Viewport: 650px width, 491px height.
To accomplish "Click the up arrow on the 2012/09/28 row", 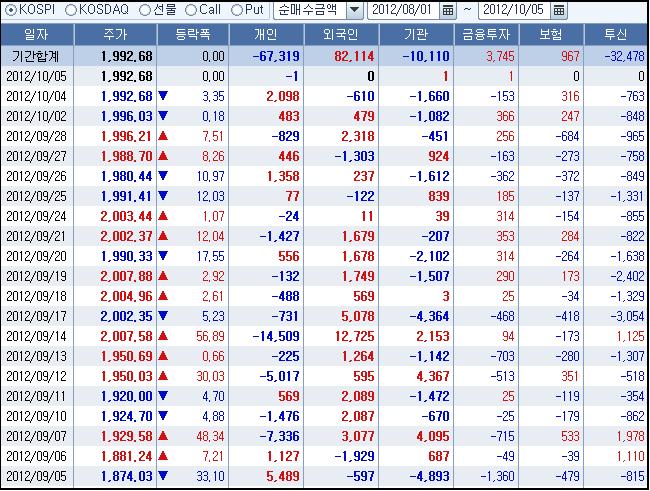I will (x=163, y=136).
